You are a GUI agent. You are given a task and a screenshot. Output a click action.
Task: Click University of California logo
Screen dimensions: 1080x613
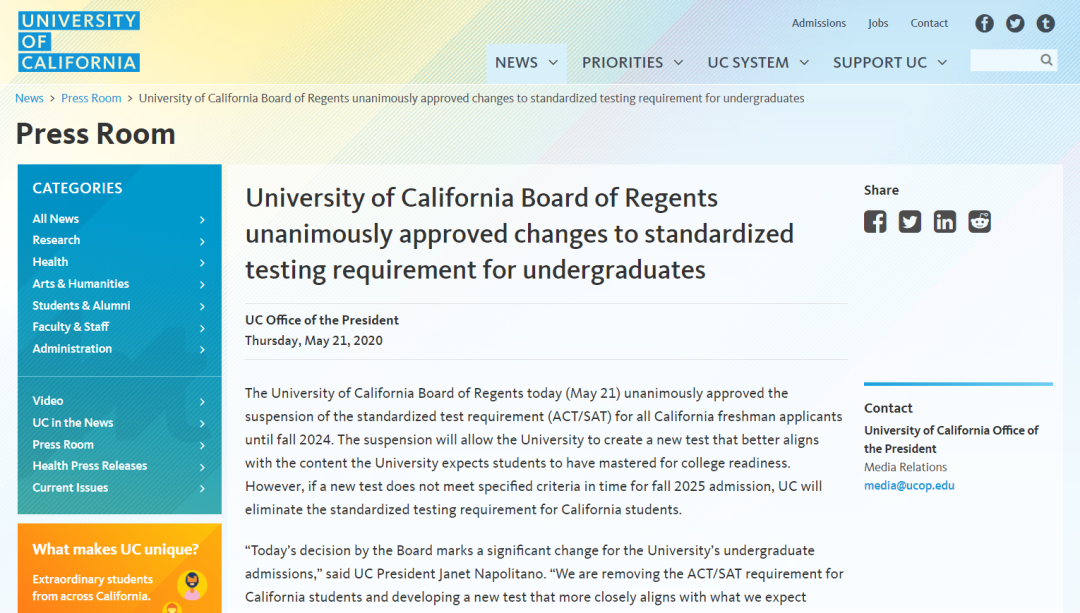coord(79,42)
